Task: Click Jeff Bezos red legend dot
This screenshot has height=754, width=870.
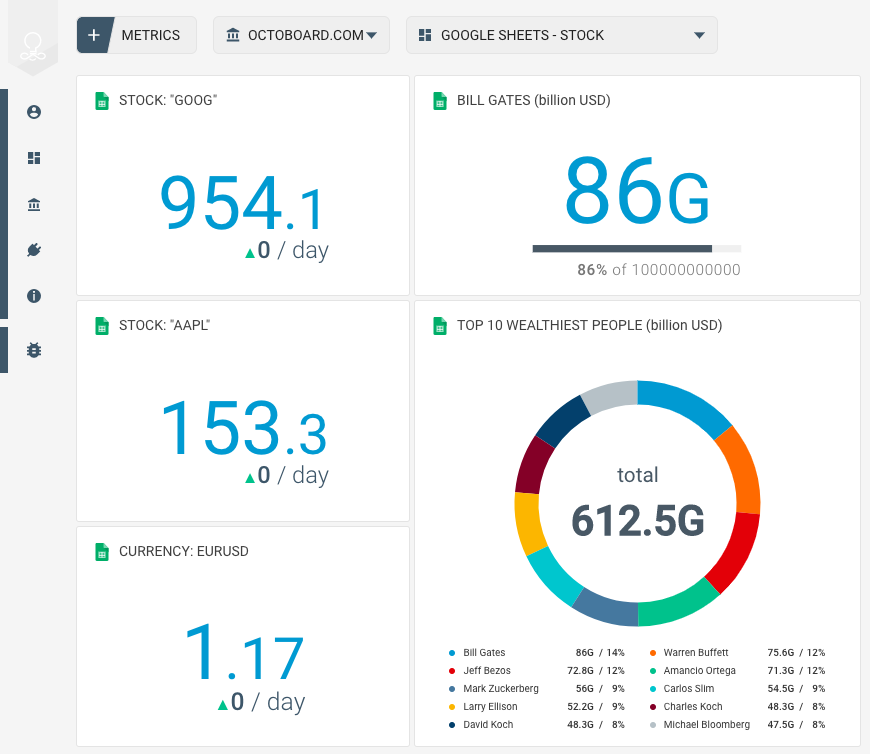Action: 452,671
